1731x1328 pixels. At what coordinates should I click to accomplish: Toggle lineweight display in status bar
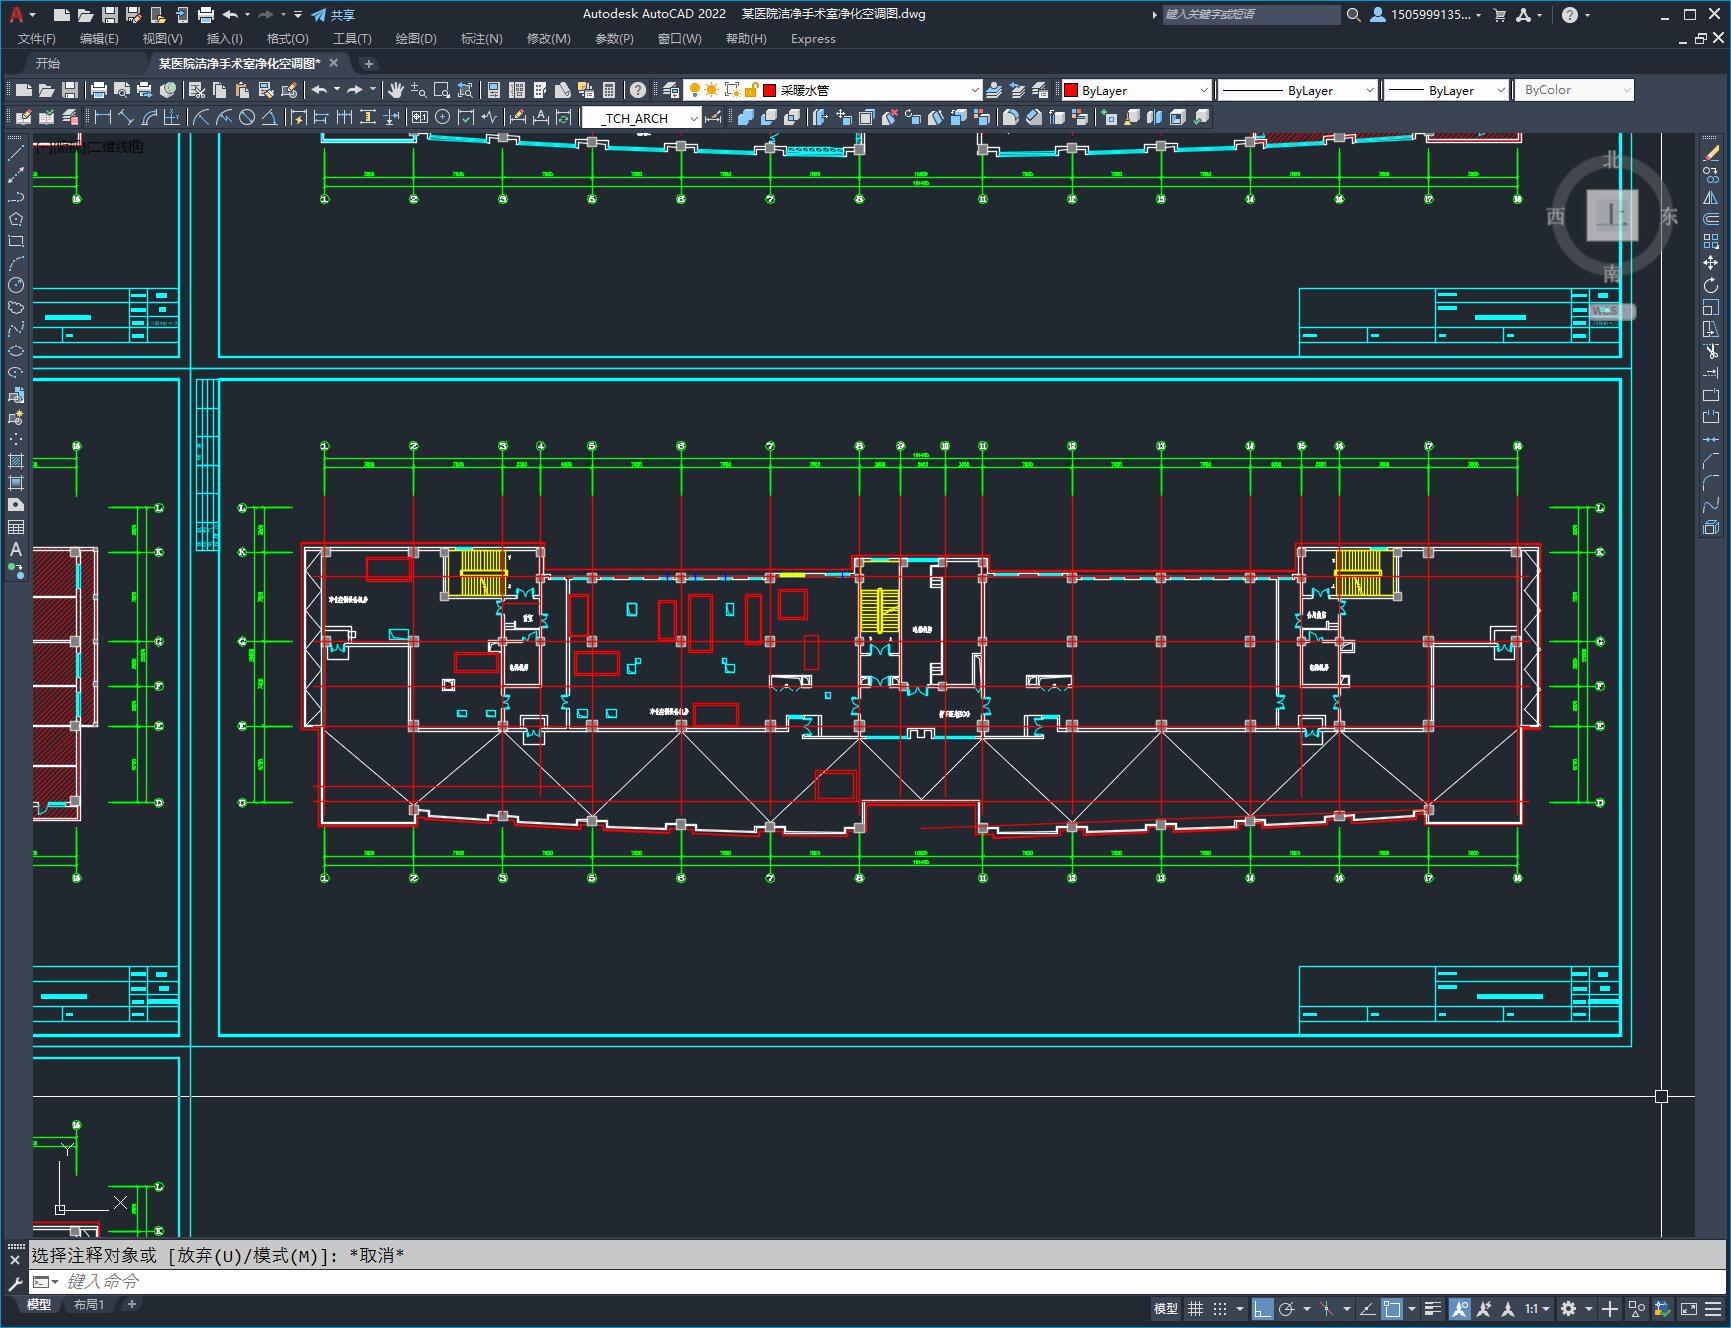coord(1433,1308)
